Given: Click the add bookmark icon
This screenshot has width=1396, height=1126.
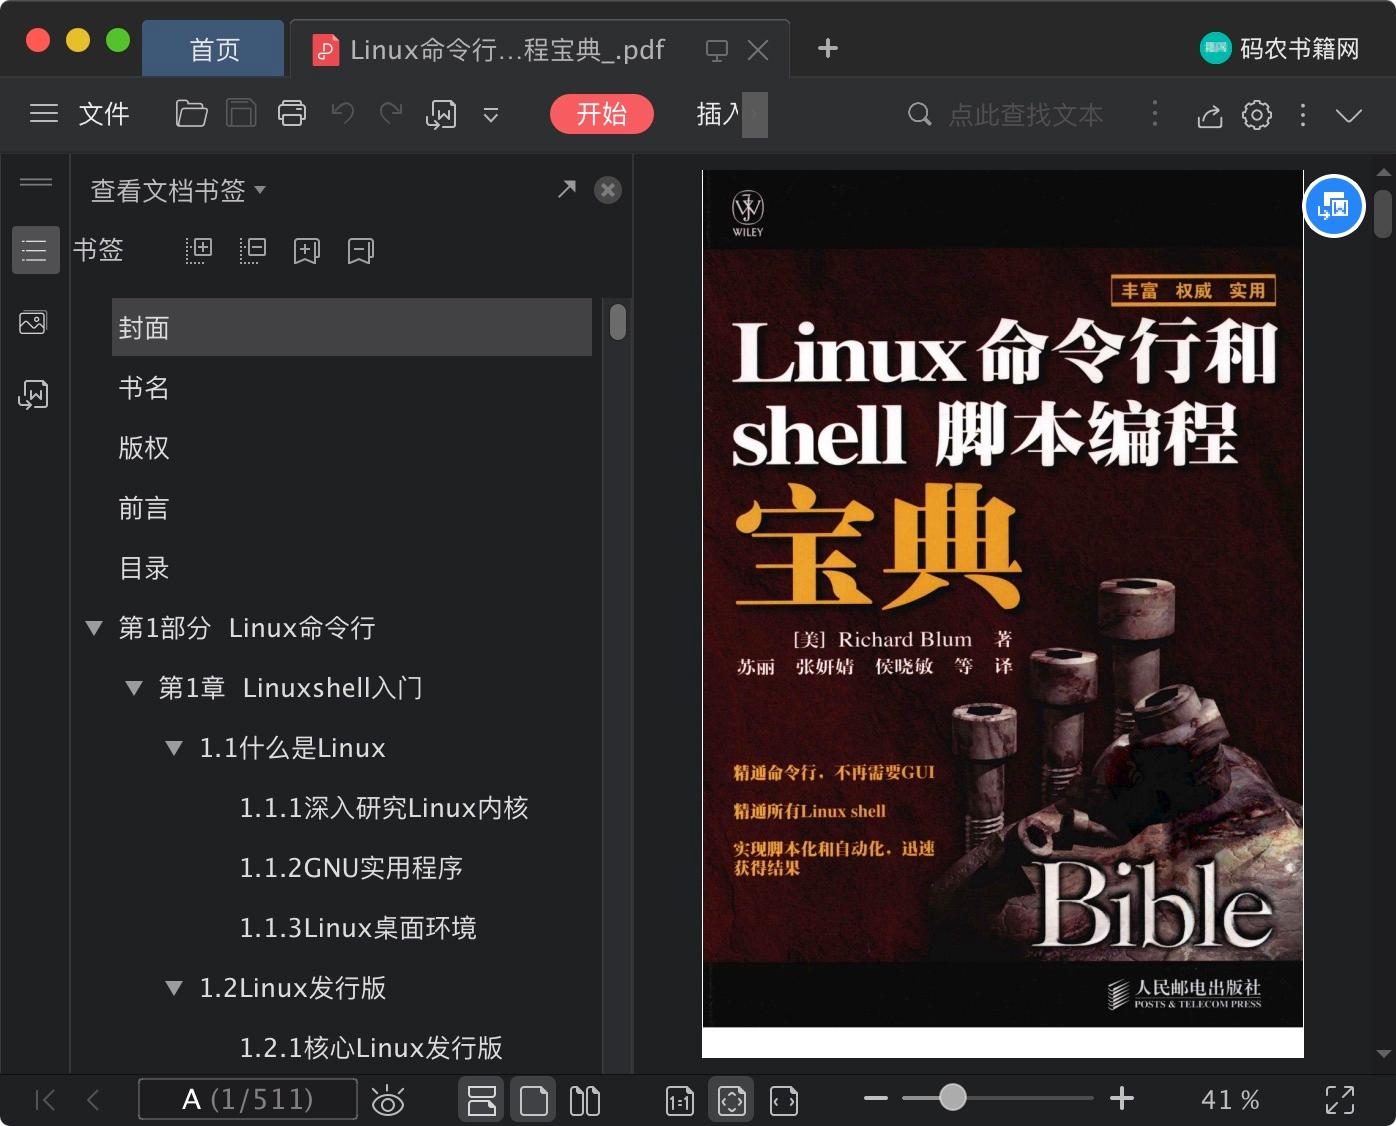Looking at the screenshot, I should tap(307, 251).
